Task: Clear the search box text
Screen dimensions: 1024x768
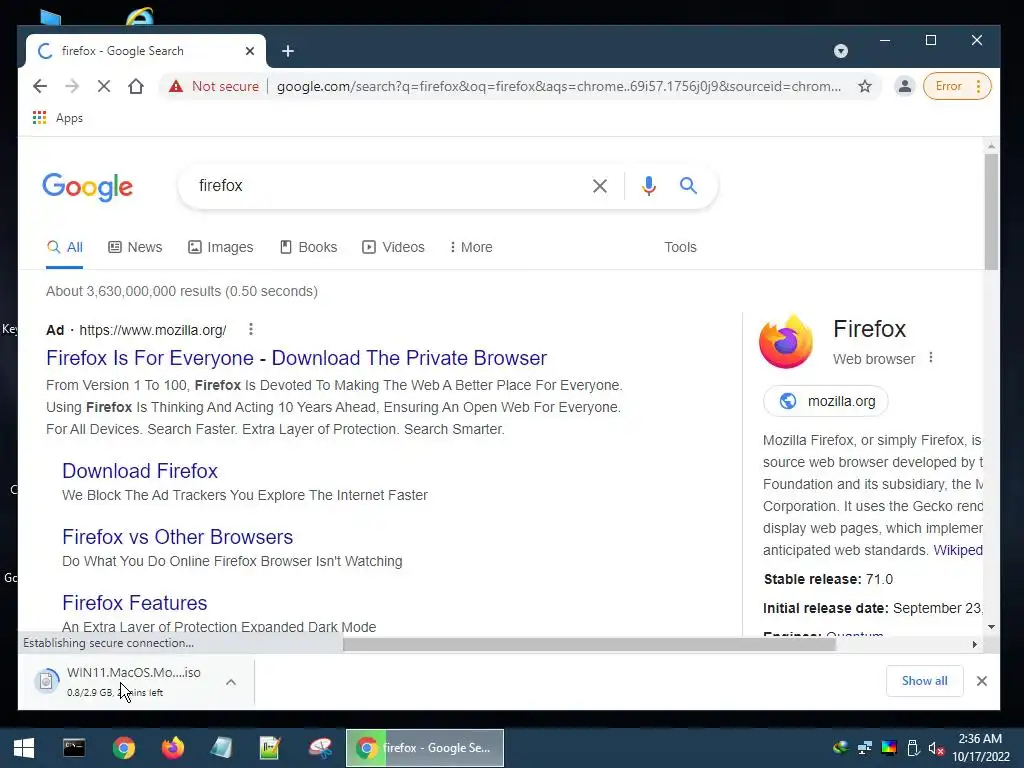Action: [x=600, y=186]
